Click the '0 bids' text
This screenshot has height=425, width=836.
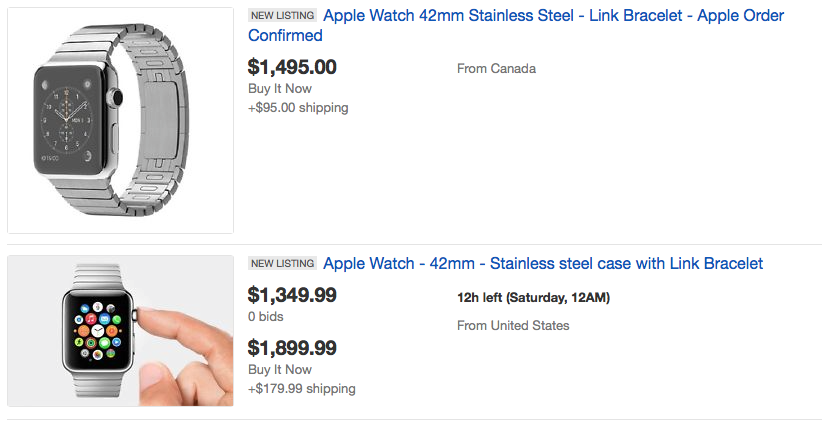pyautogui.click(x=266, y=317)
